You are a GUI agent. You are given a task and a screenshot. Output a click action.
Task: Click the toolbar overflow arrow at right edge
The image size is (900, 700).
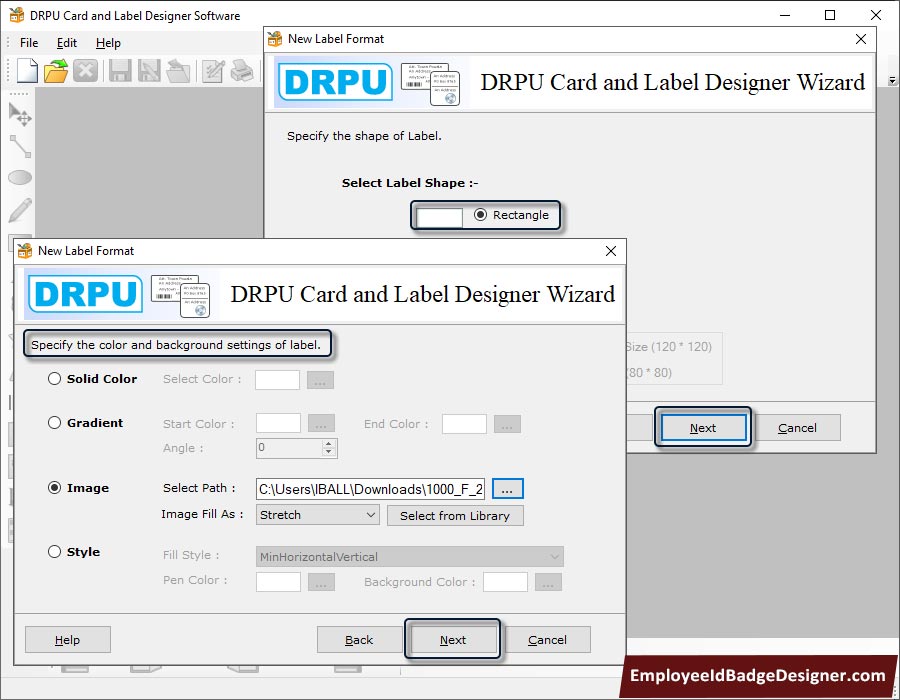(x=893, y=81)
